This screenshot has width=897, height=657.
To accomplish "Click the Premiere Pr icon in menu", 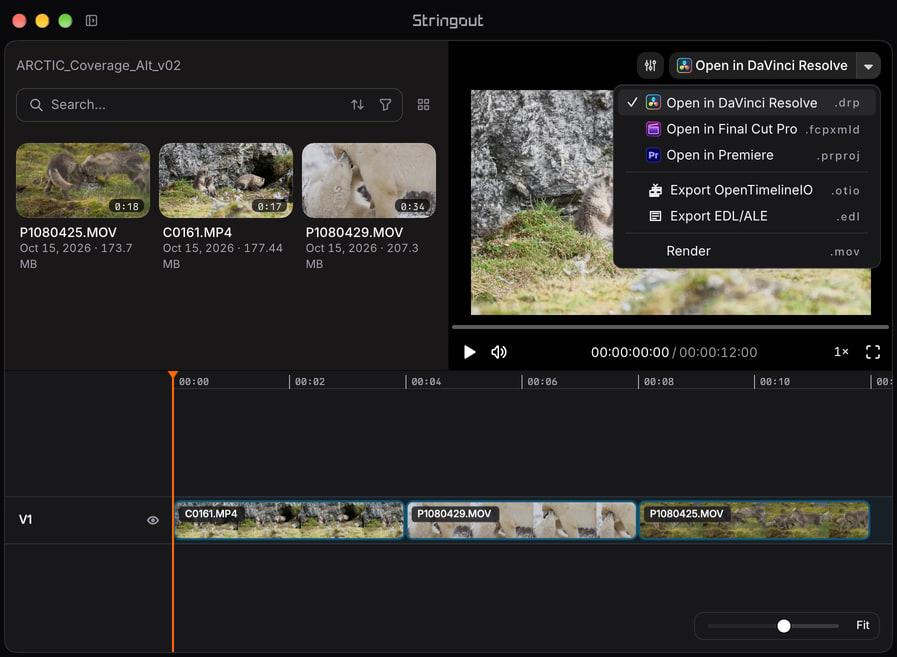I will pyautogui.click(x=653, y=155).
